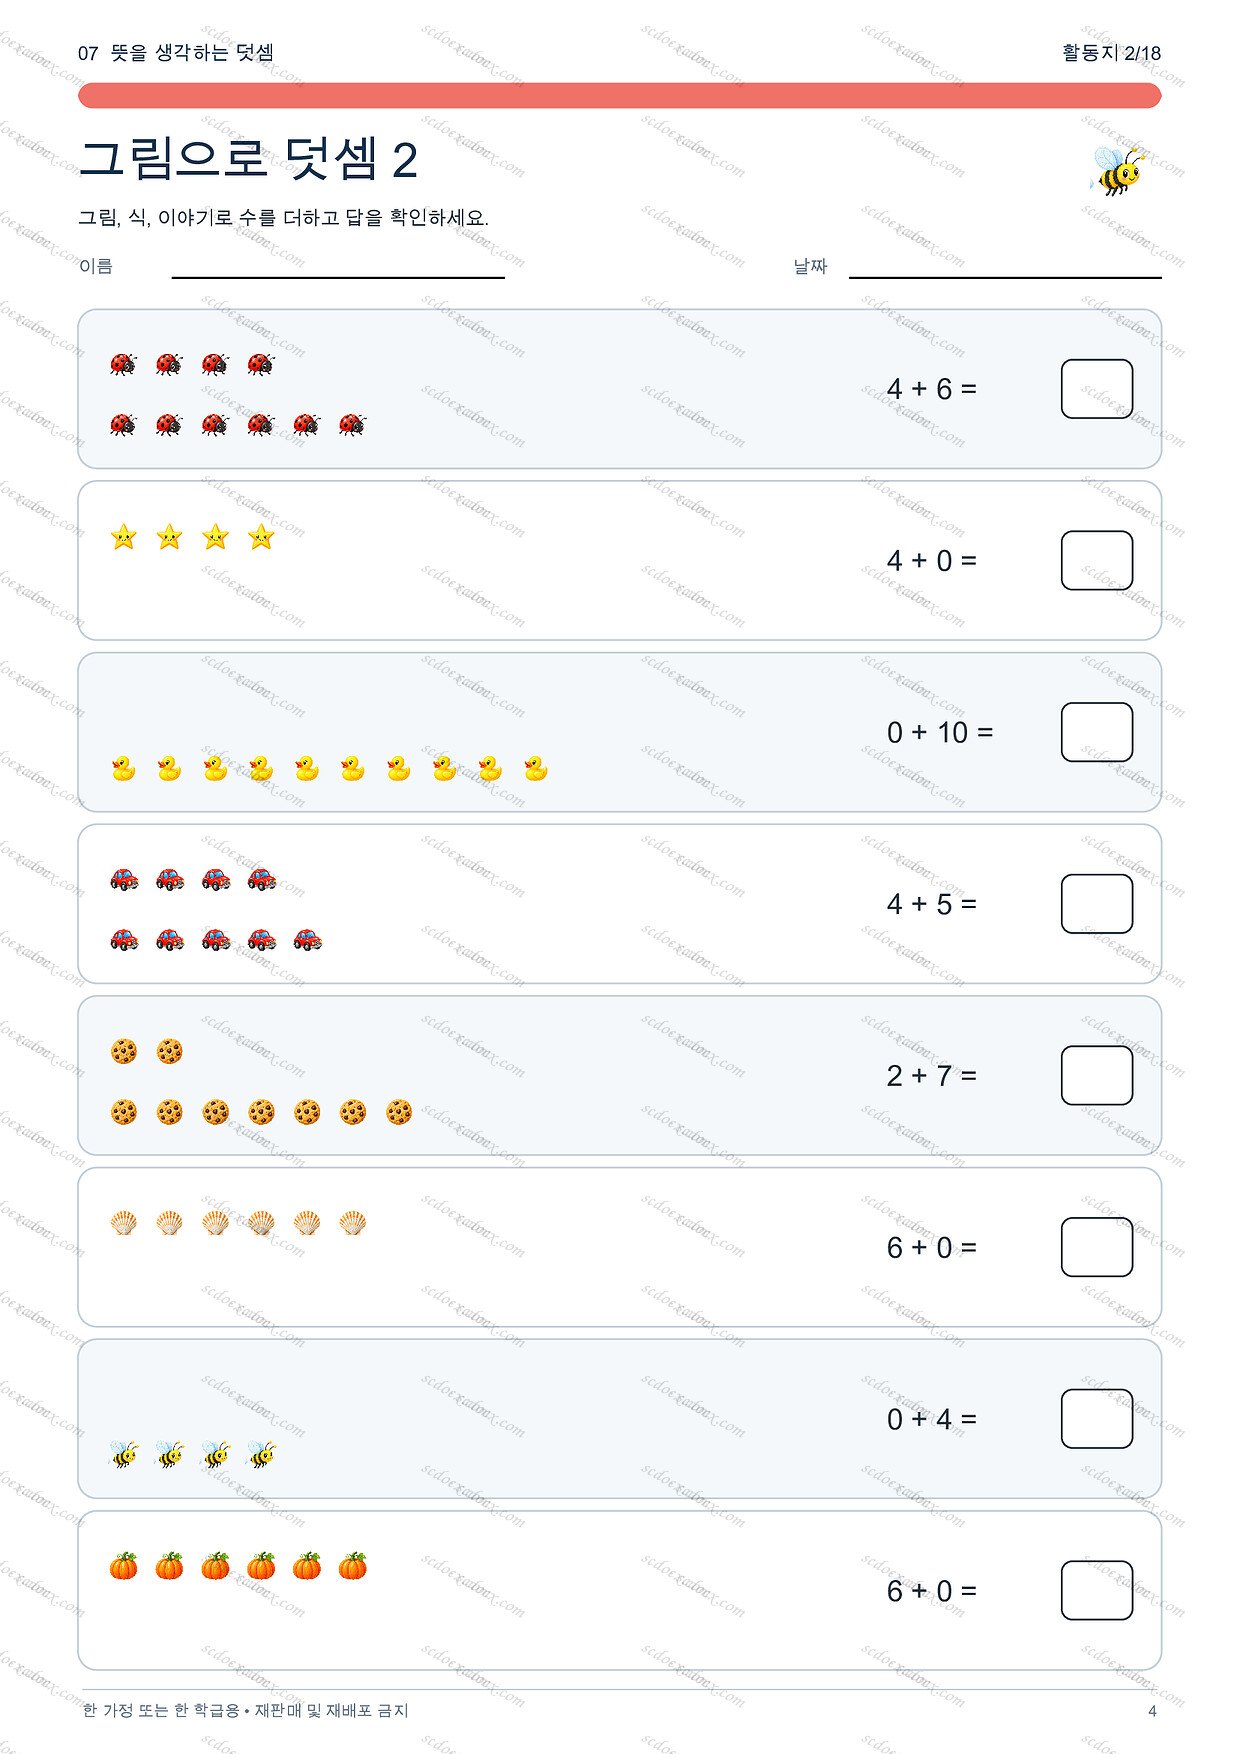1240x1754 pixels.
Task: Click the last yellow star icon
Action: 261,537
